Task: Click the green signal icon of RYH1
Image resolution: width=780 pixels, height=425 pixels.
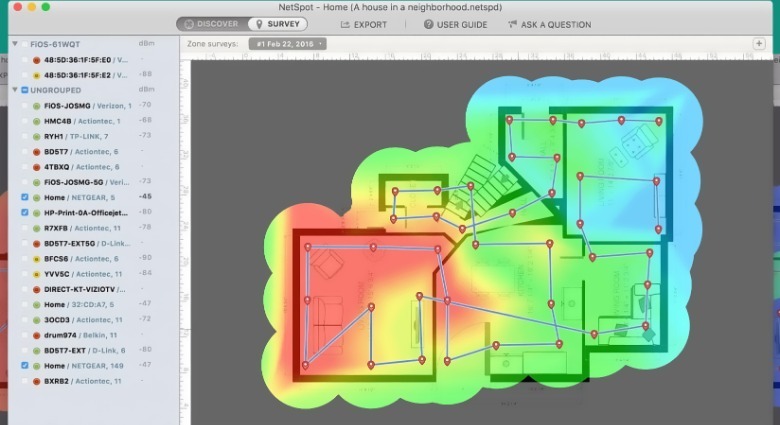Action: [x=36, y=136]
